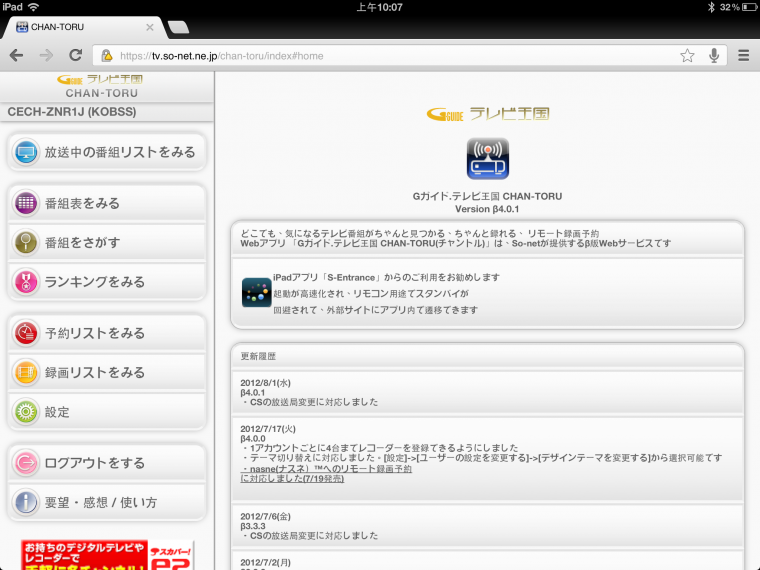The image size is (760, 570).
Task: Click the sidebar テレビ王国 CHAN-TORU header logo
Action: coord(101,87)
